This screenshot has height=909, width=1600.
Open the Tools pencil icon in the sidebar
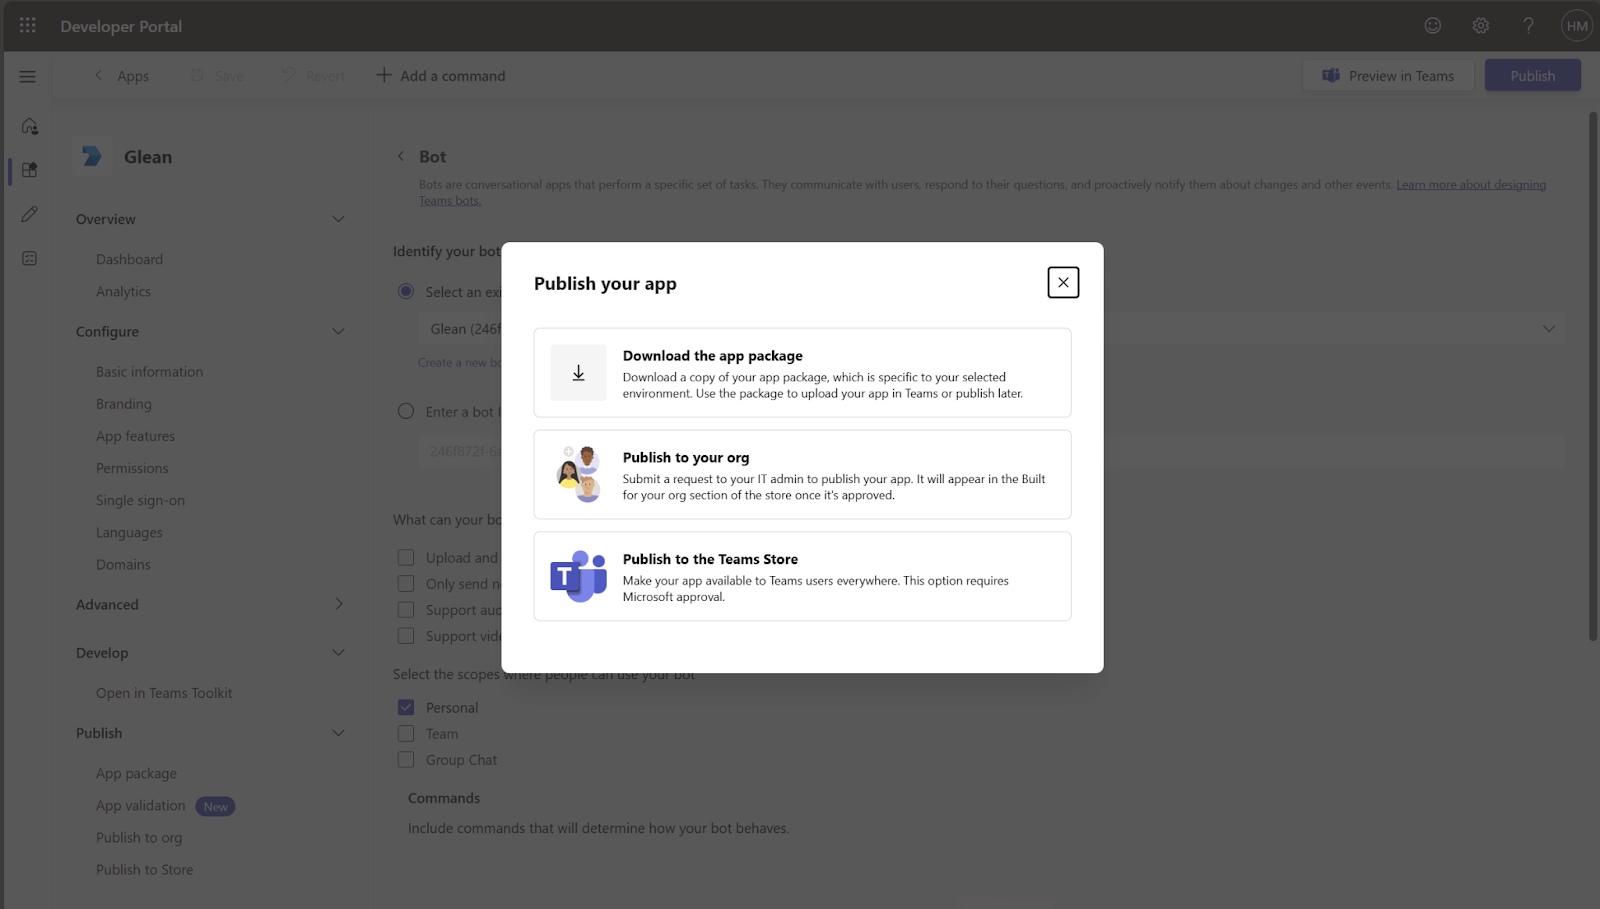[30, 214]
